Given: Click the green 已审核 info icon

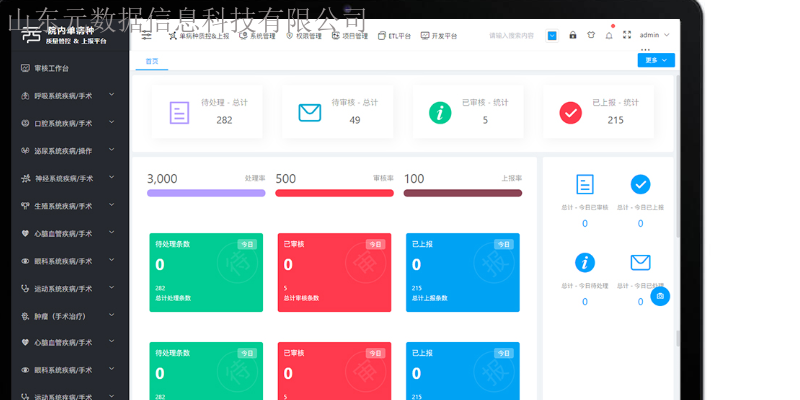Looking at the screenshot, I should tap(440, 113).
